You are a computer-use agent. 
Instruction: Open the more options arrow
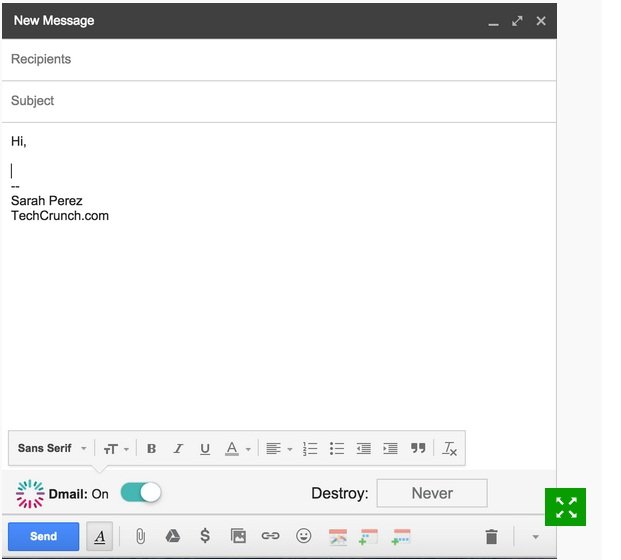(x=535, y=537)
